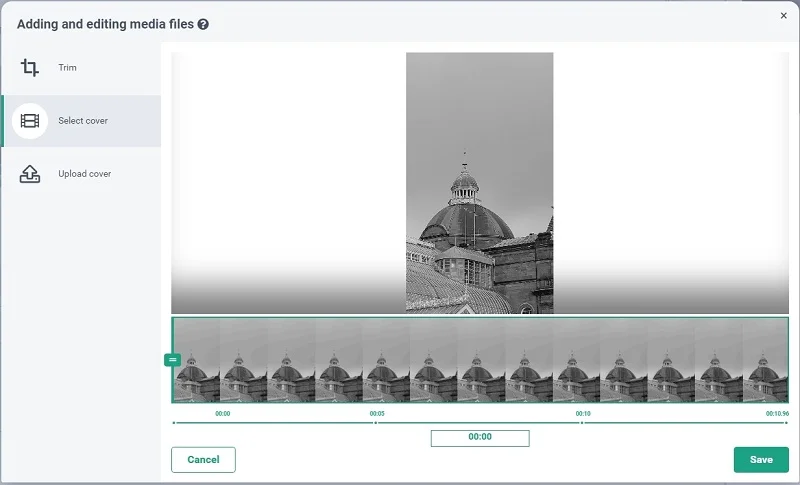Close the media editing dialog
The image size is (800, 485).
coord(783,16)
